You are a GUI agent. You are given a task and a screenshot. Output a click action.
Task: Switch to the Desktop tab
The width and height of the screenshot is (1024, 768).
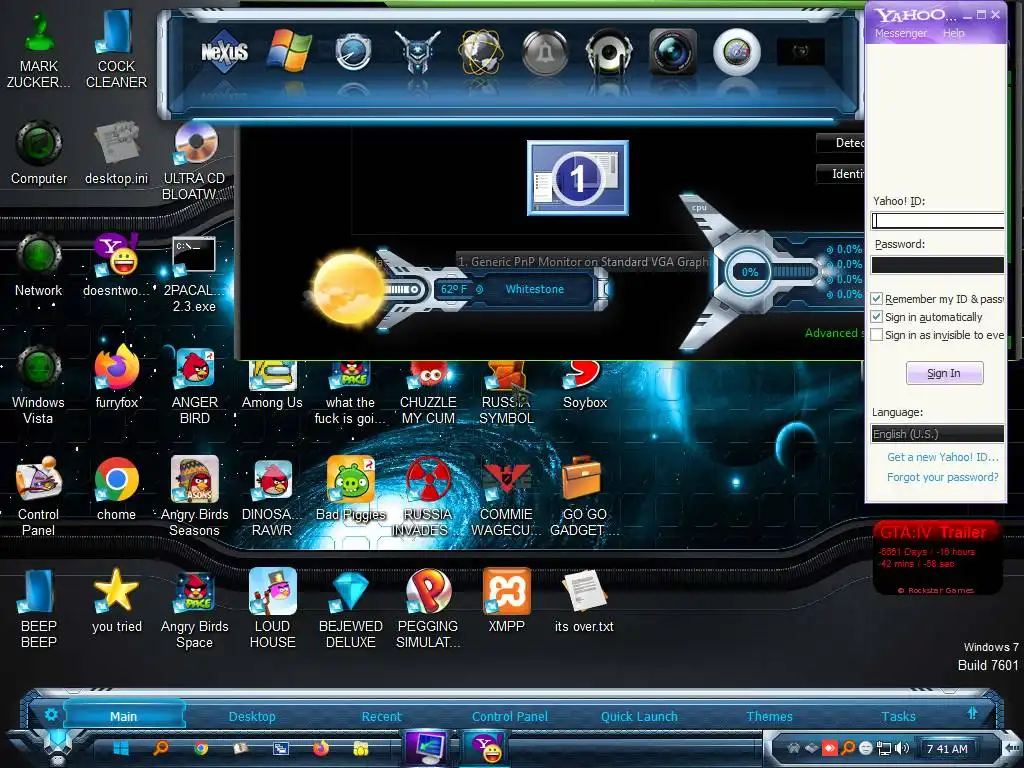click(x=252, y=716)
